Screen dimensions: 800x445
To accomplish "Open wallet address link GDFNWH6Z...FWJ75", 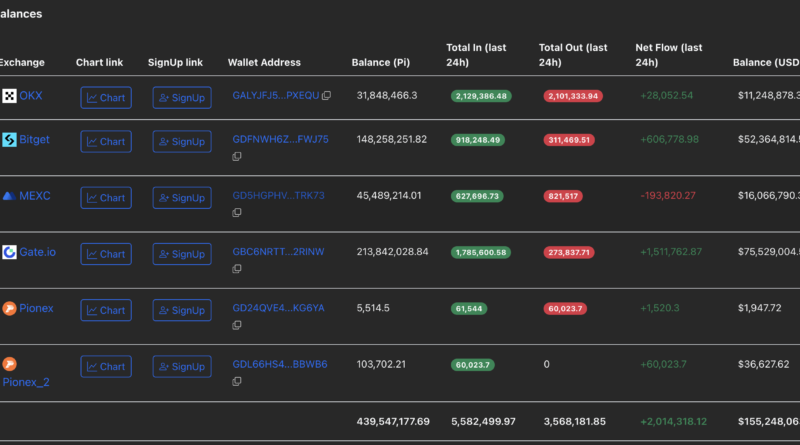I will (x=280, y=139).
